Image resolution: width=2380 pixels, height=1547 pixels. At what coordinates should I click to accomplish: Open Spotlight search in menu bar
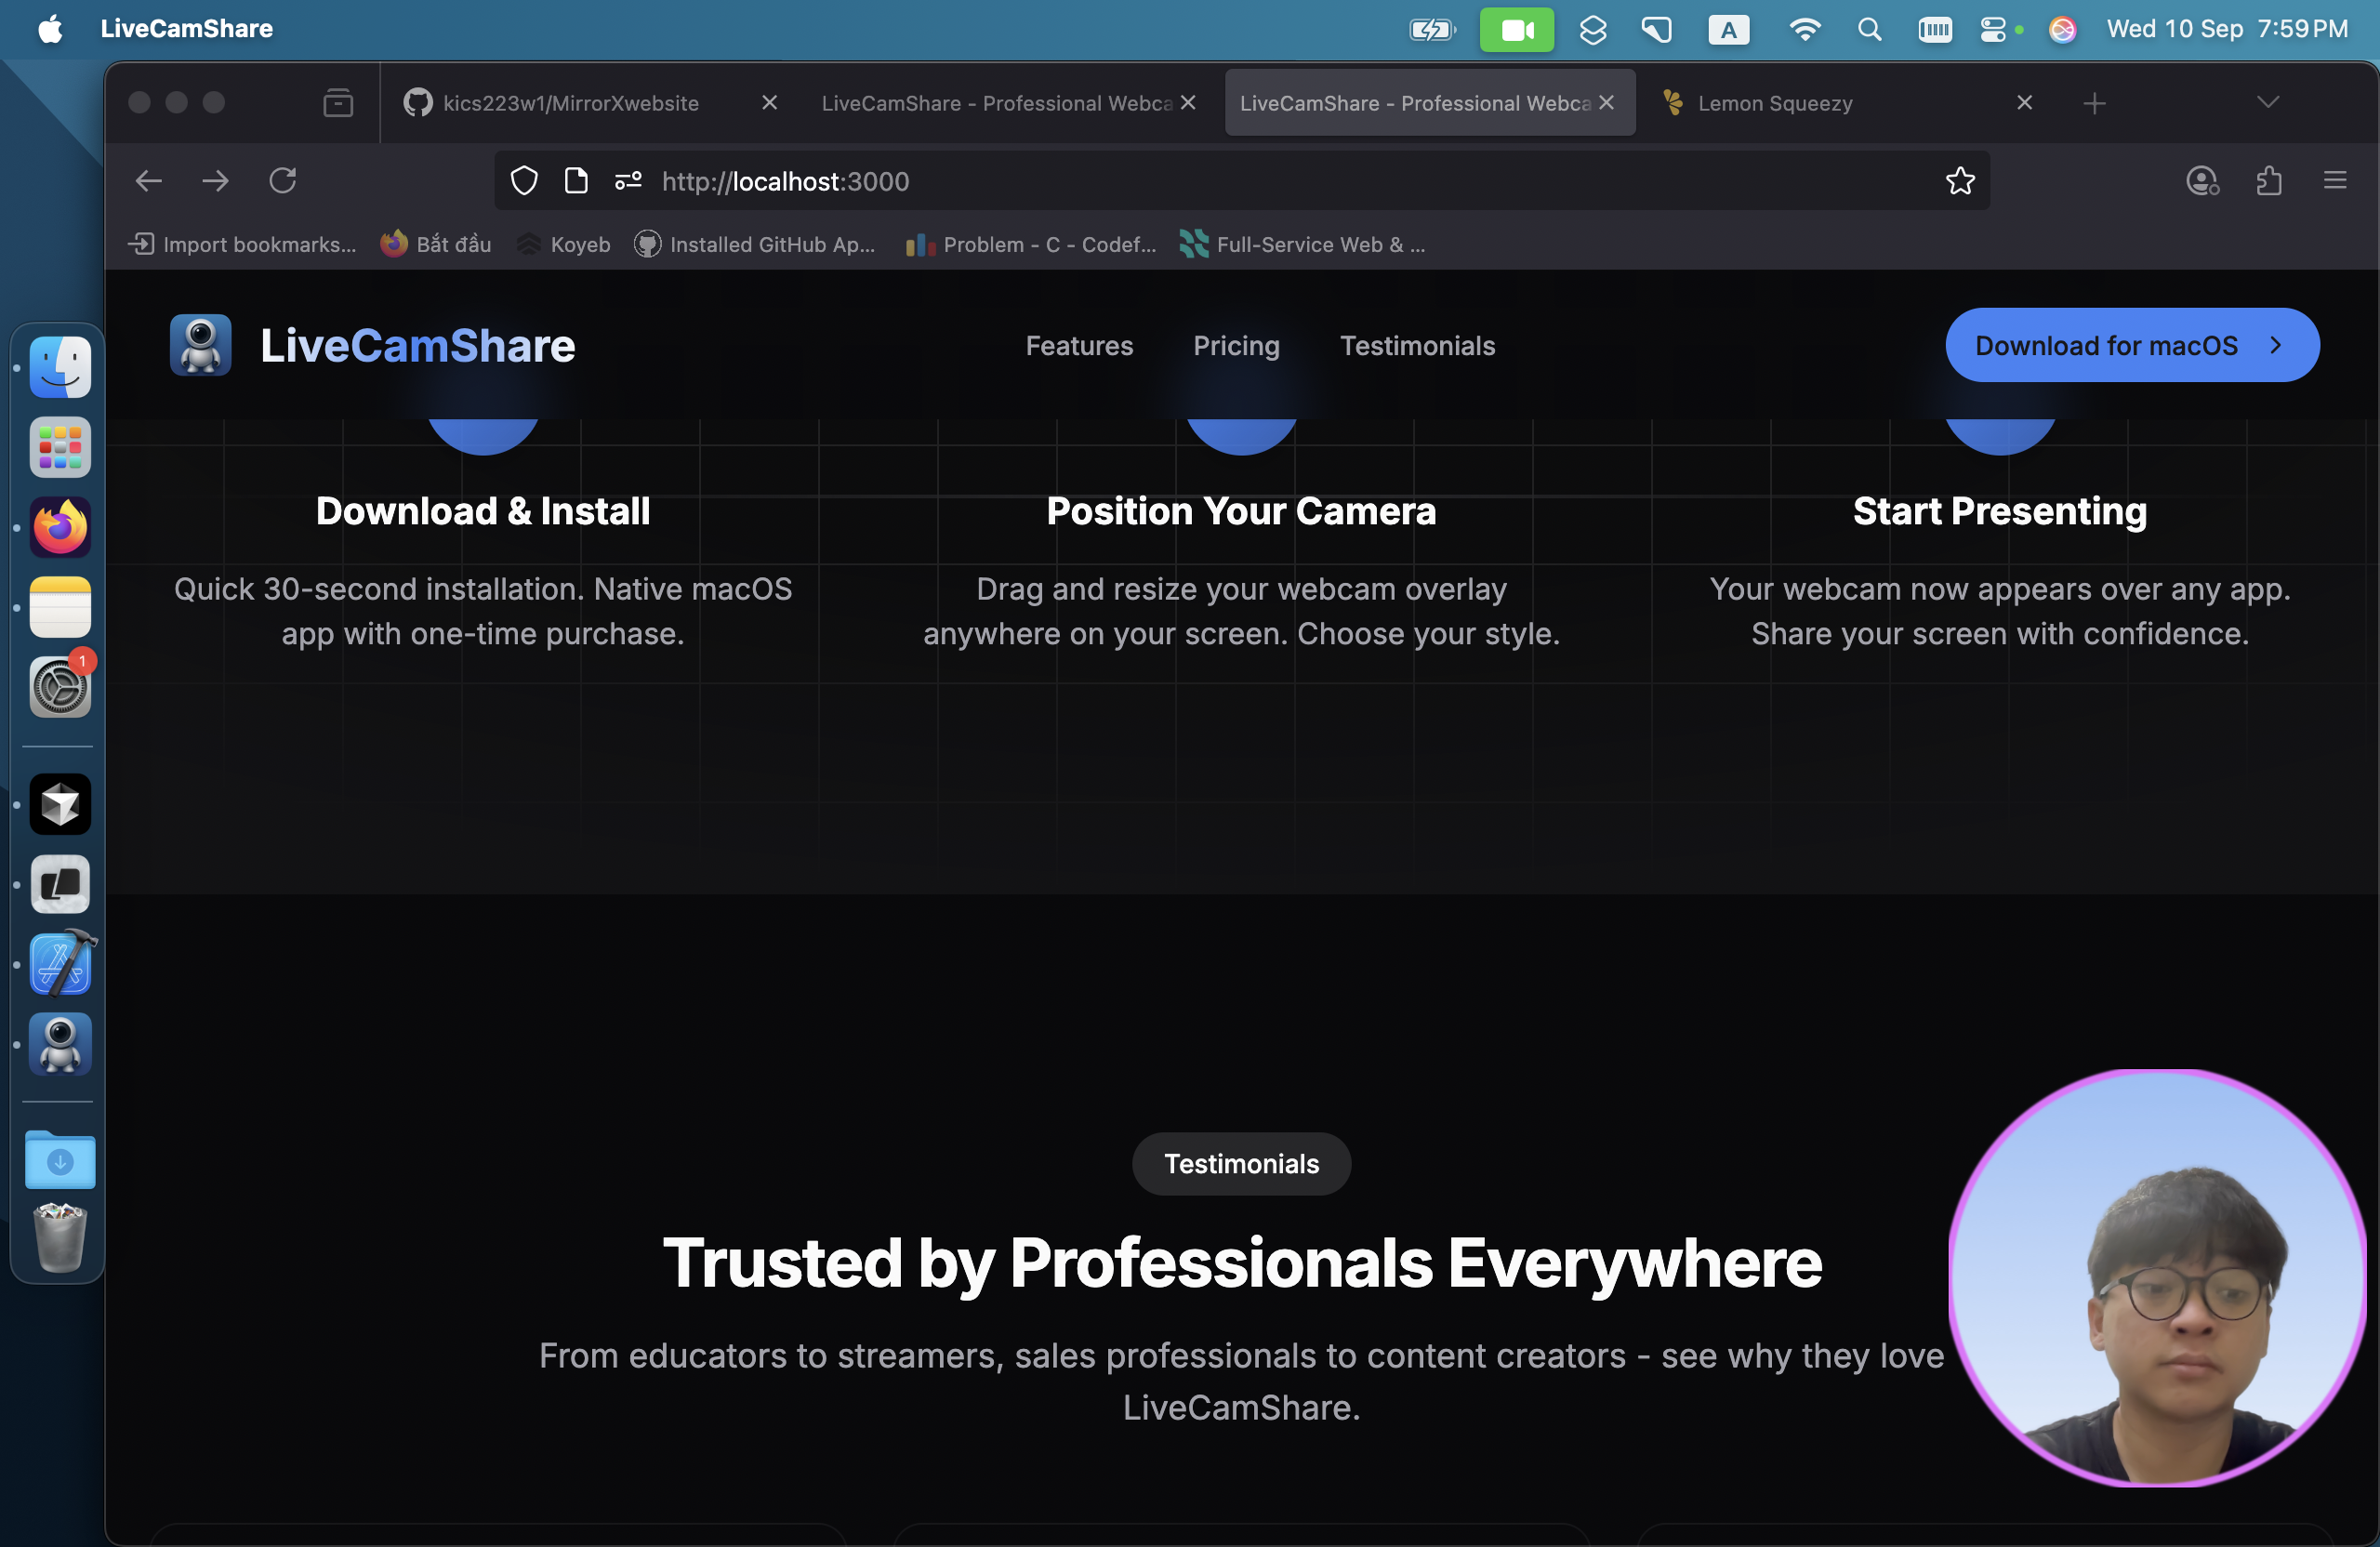pyautogui.click(x=1869, y=29)
